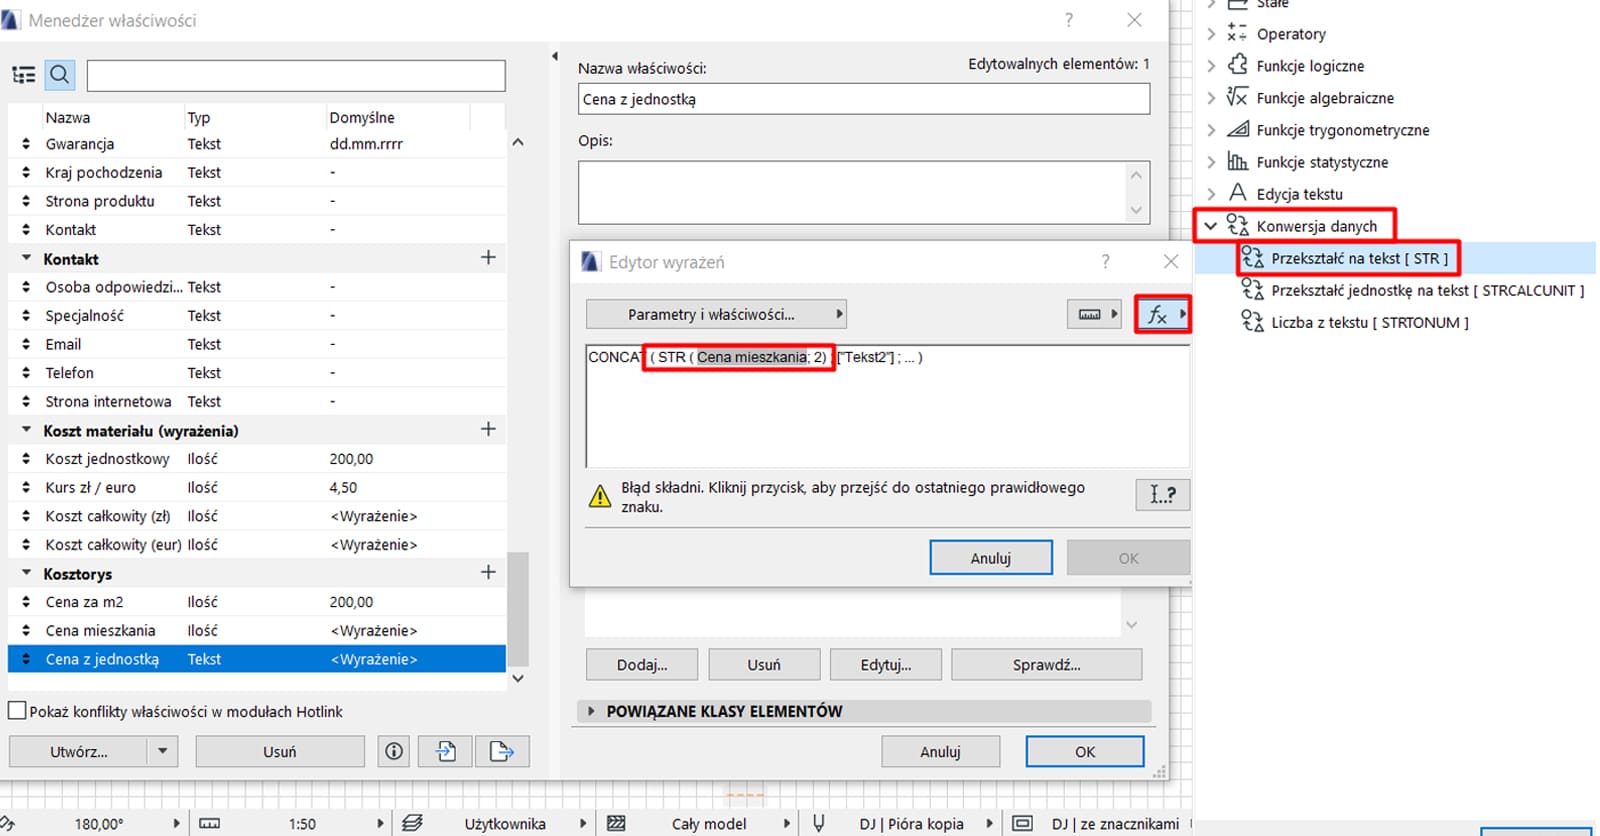This screenshot has width=1600, height=836.
Task: Click the import properties icon
Action: click(x=446, y=751)
